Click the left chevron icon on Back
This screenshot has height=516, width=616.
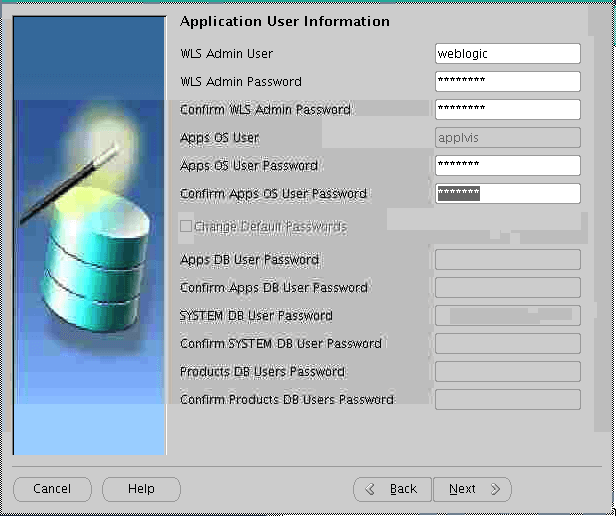point(371,489)
